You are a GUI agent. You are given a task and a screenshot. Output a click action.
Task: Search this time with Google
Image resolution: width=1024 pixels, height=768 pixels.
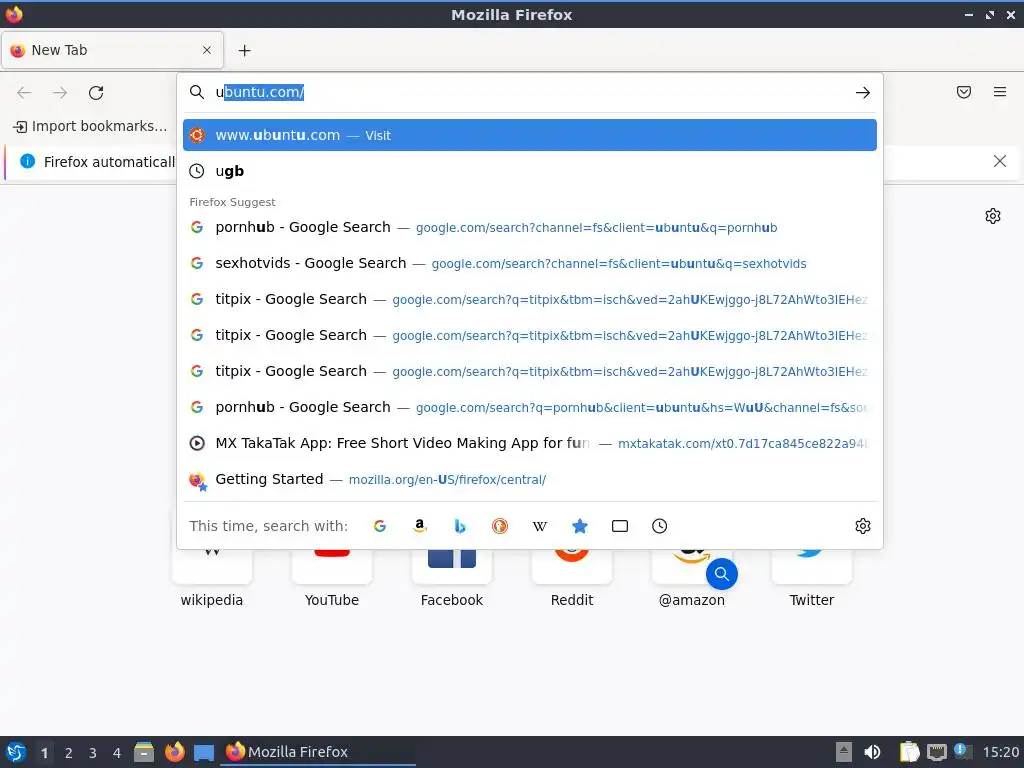379,526
